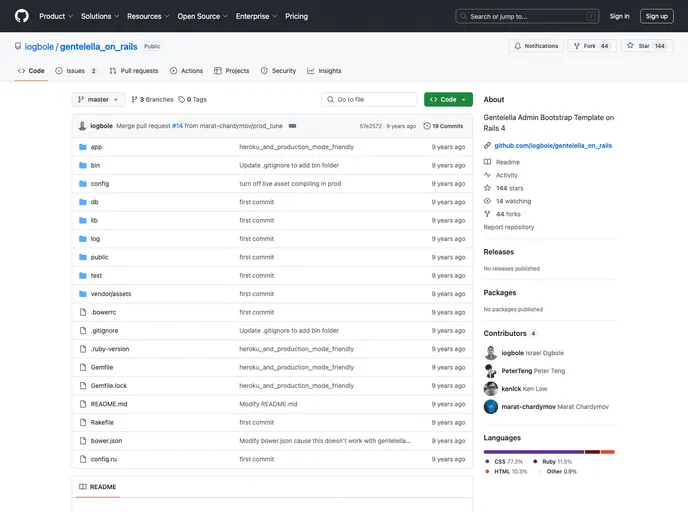This screenshot has width=688, height=512.
Task: Select the README tab below file list
Action: [98, 487]
